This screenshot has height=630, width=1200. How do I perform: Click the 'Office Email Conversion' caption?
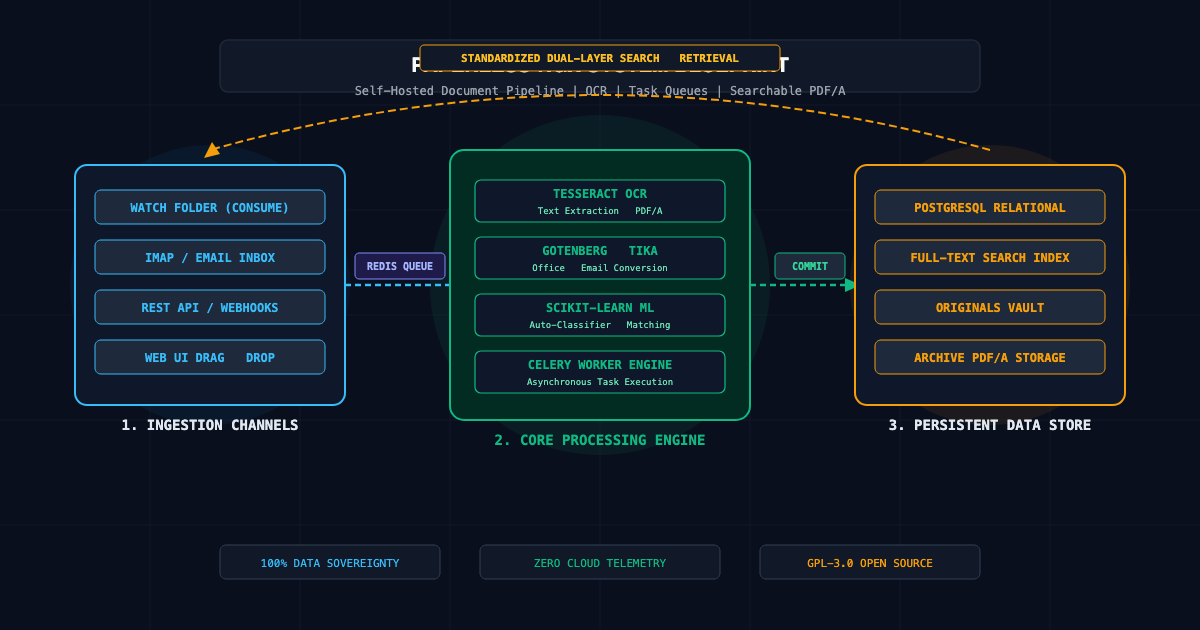tap(600, 268)
